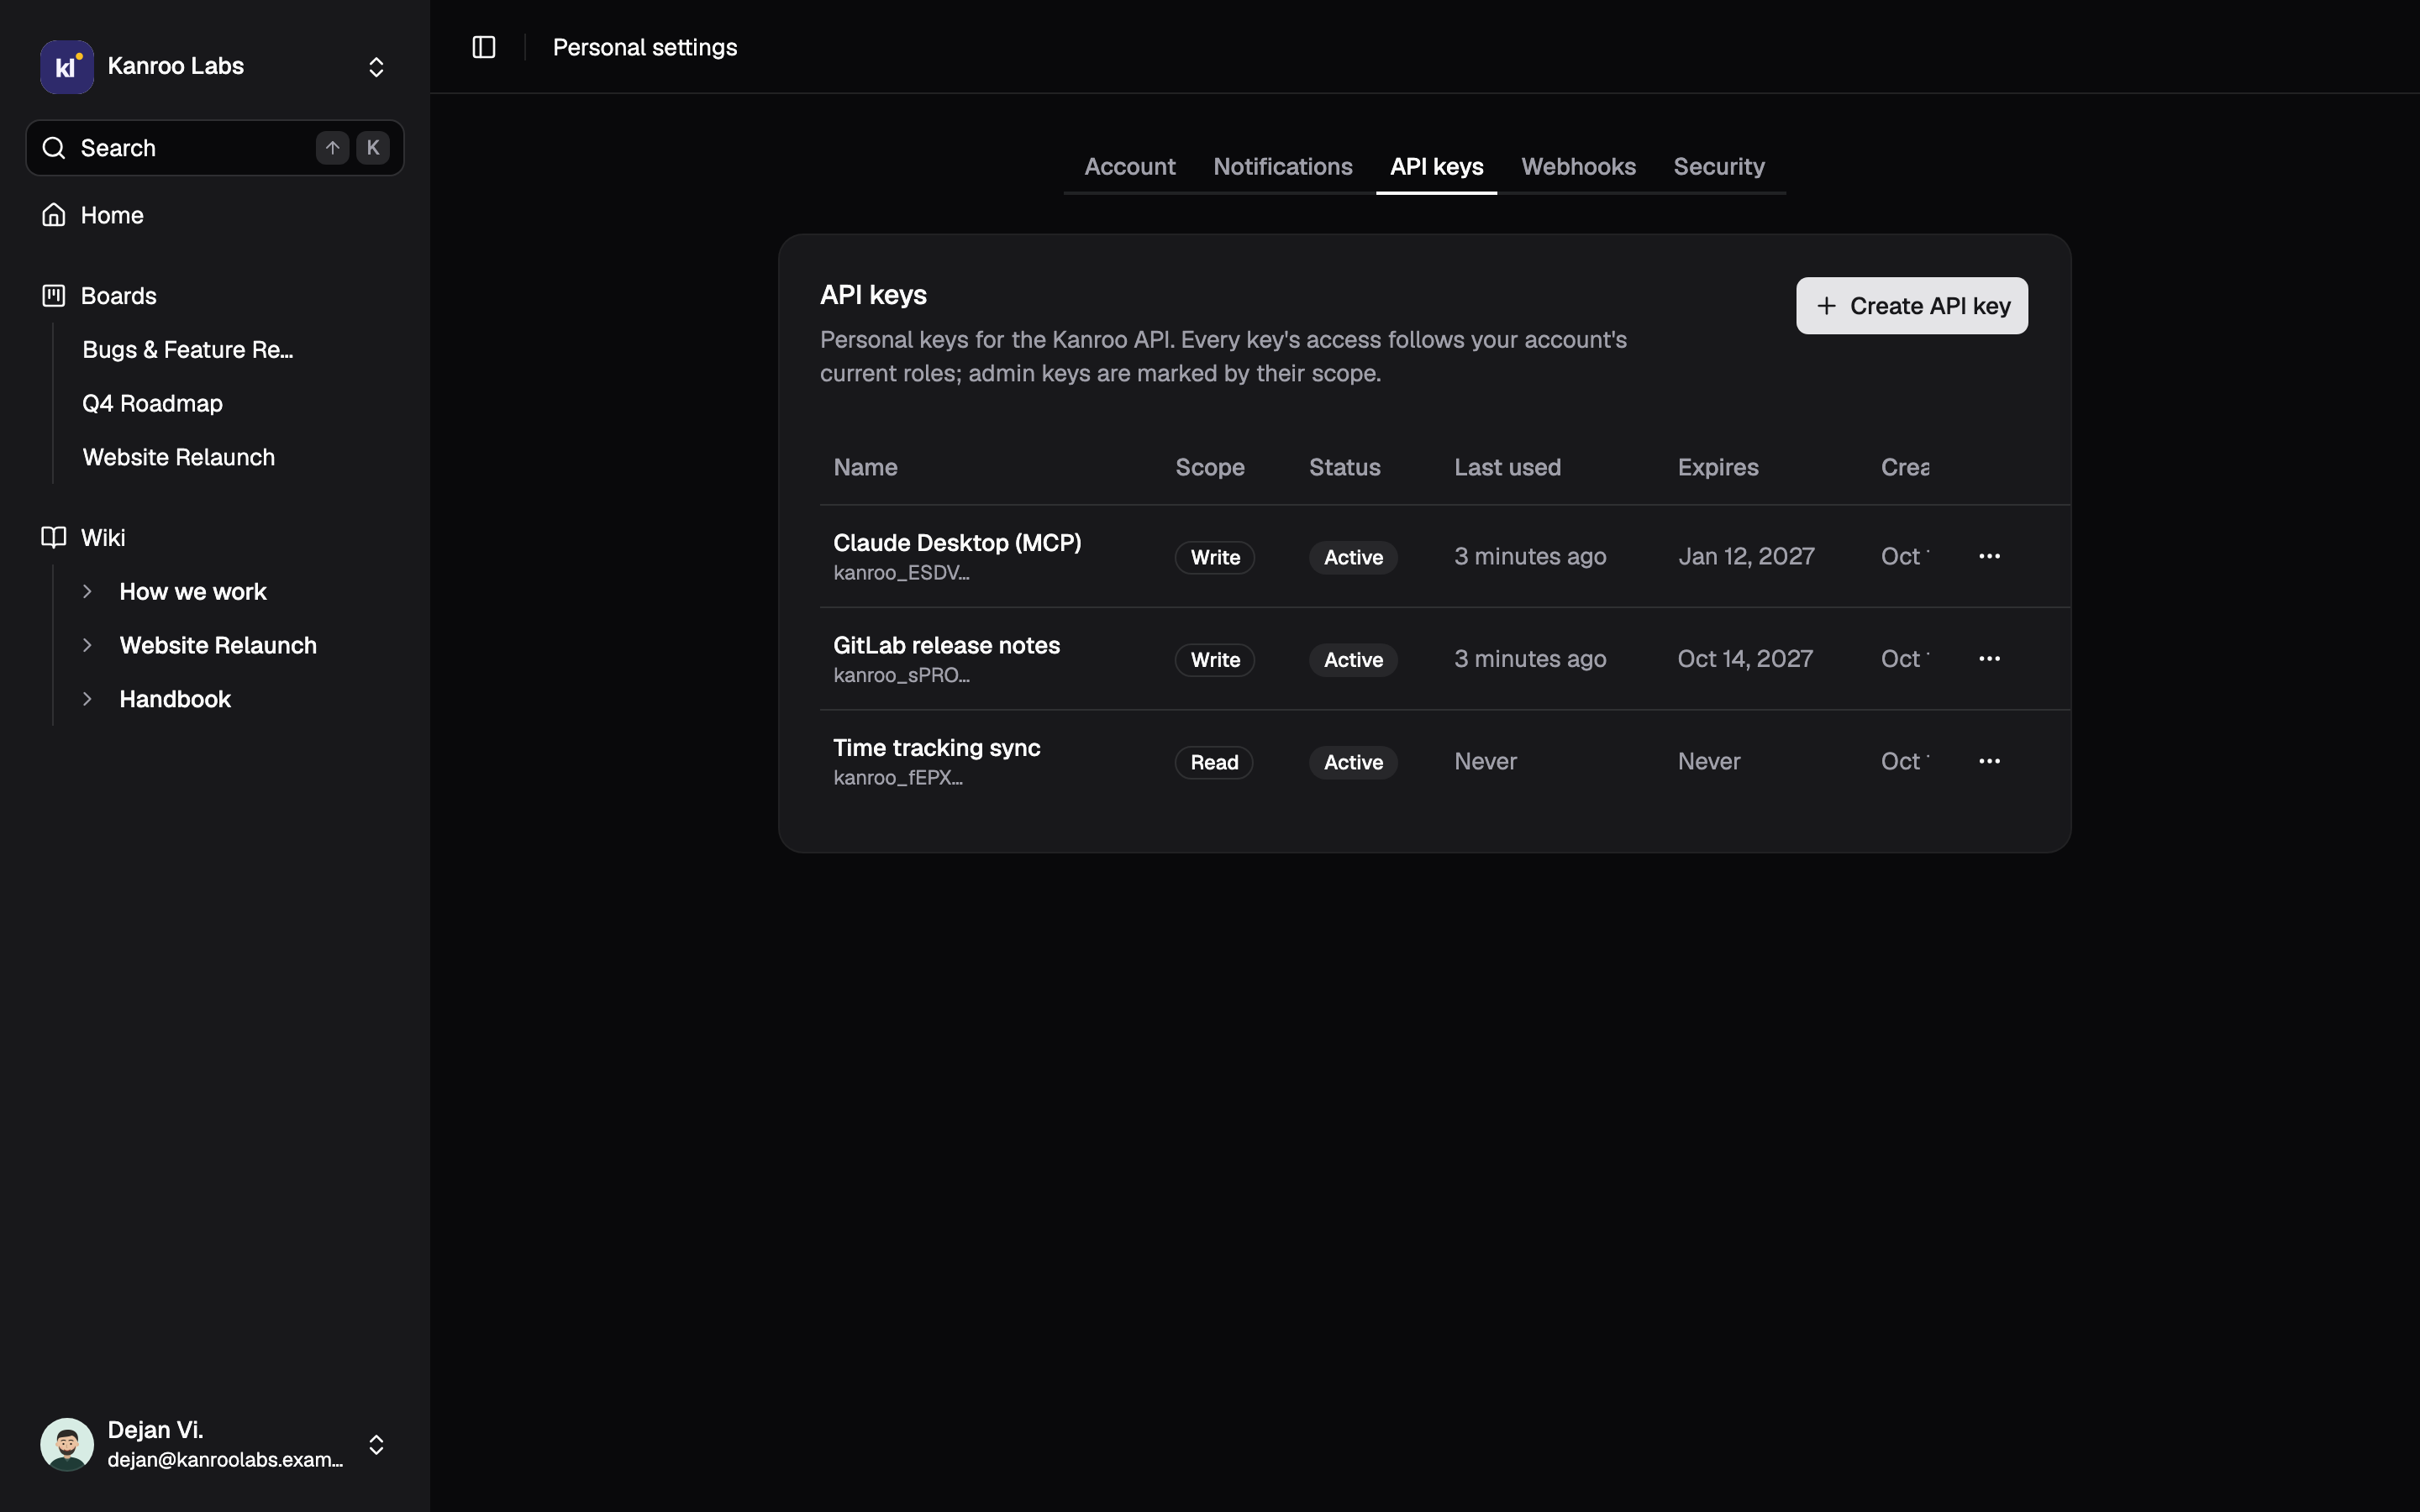The height and width of the screenshot is (1512, 2420).
Task: Click Active status for GitLab release notes
Action: 1353,660
